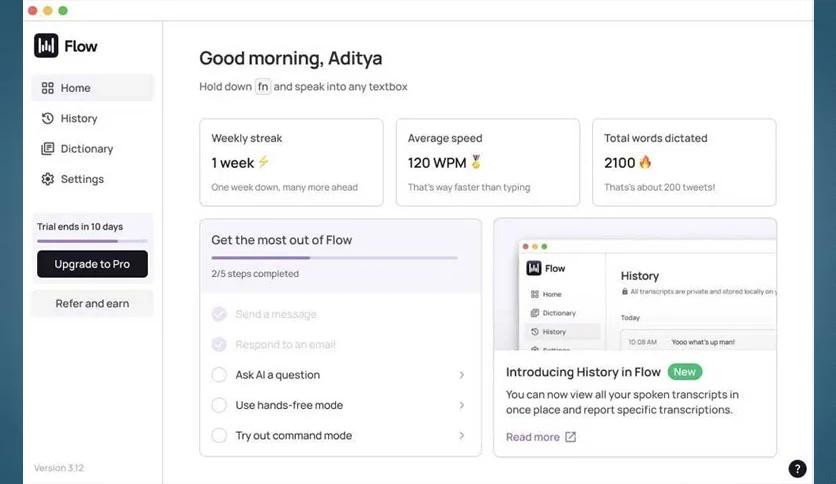
Task: Click the 2/5 steps completed progress bar
Action: pyautogui.click(x=334, y=258)
